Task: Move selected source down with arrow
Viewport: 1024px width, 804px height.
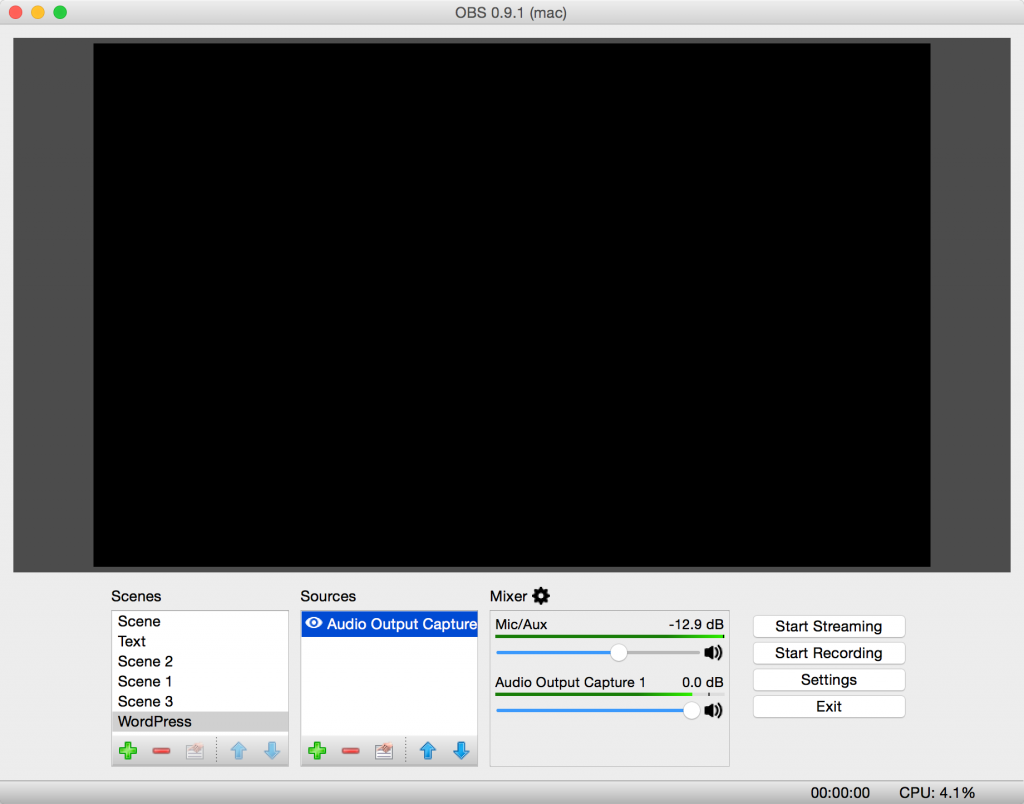Action: pos(461,750)
